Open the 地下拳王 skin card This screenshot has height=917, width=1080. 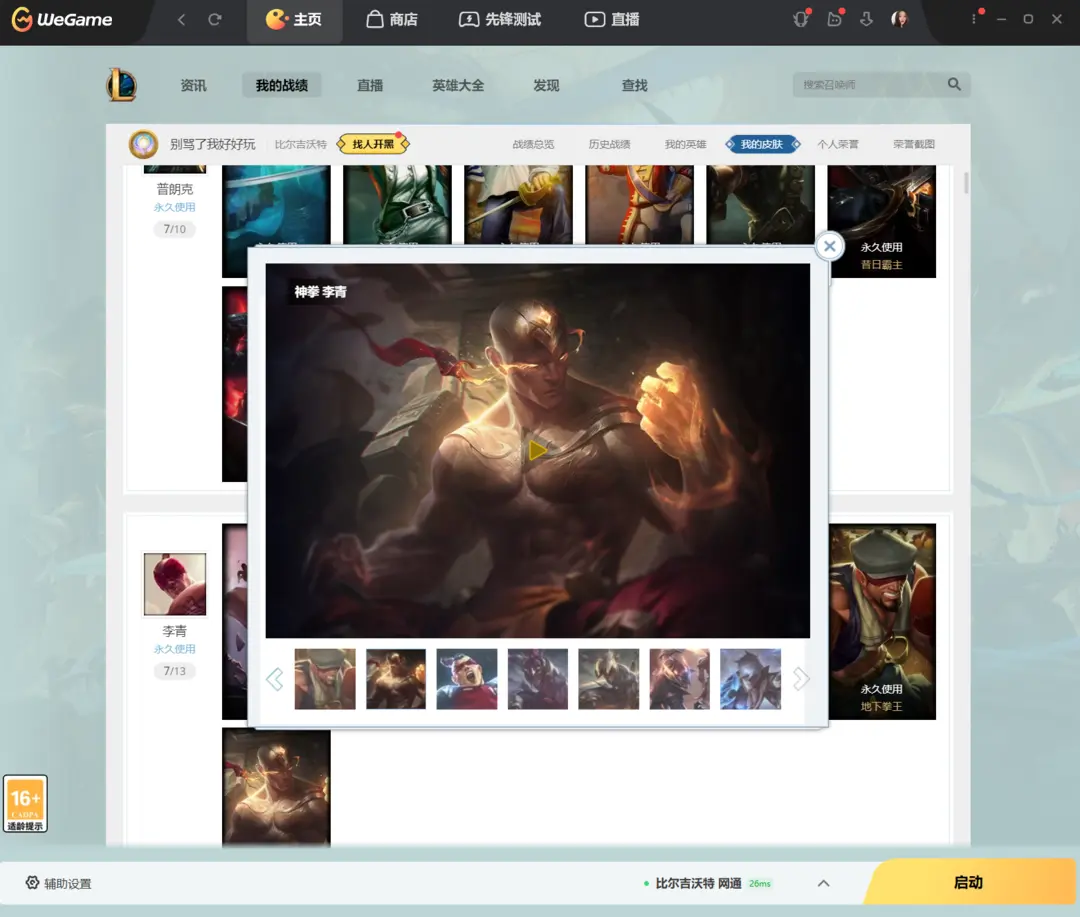(882, 621)
